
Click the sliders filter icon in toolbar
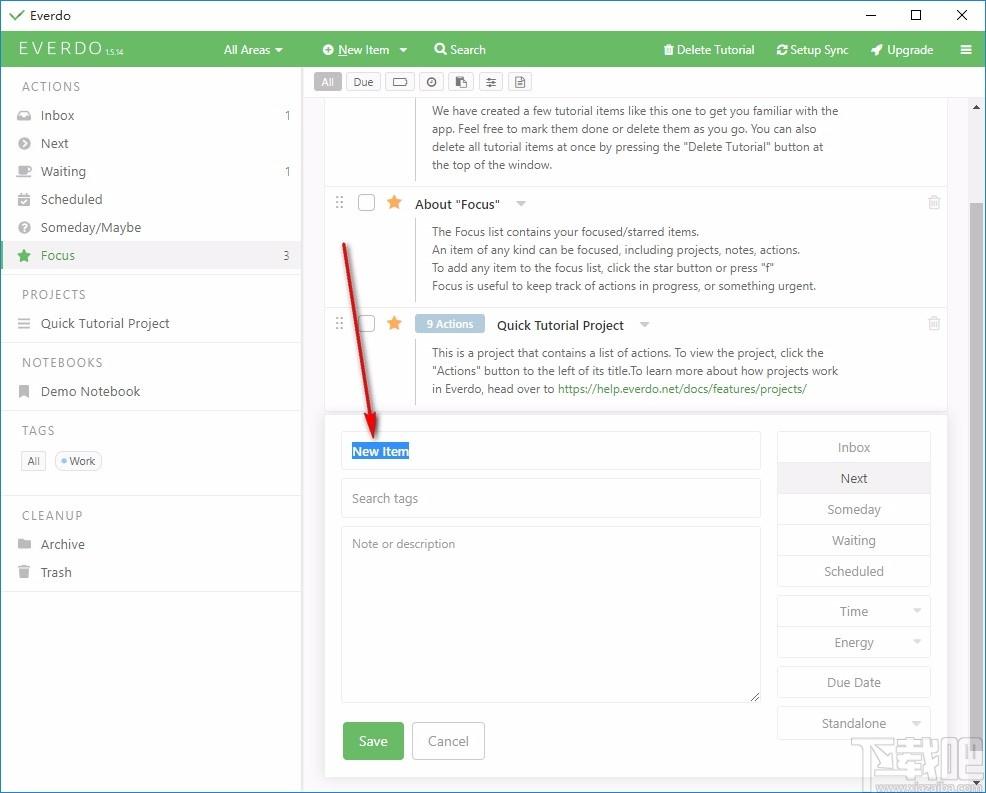point(490,82)
